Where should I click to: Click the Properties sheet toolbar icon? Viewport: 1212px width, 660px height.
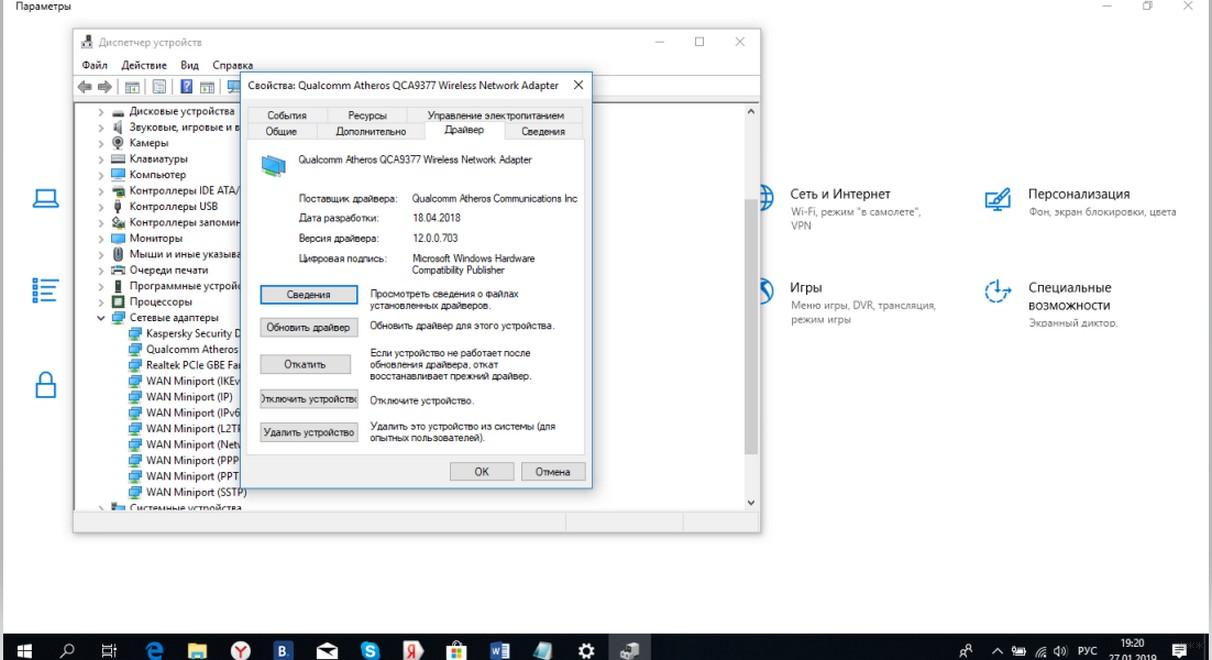[159, 87]
